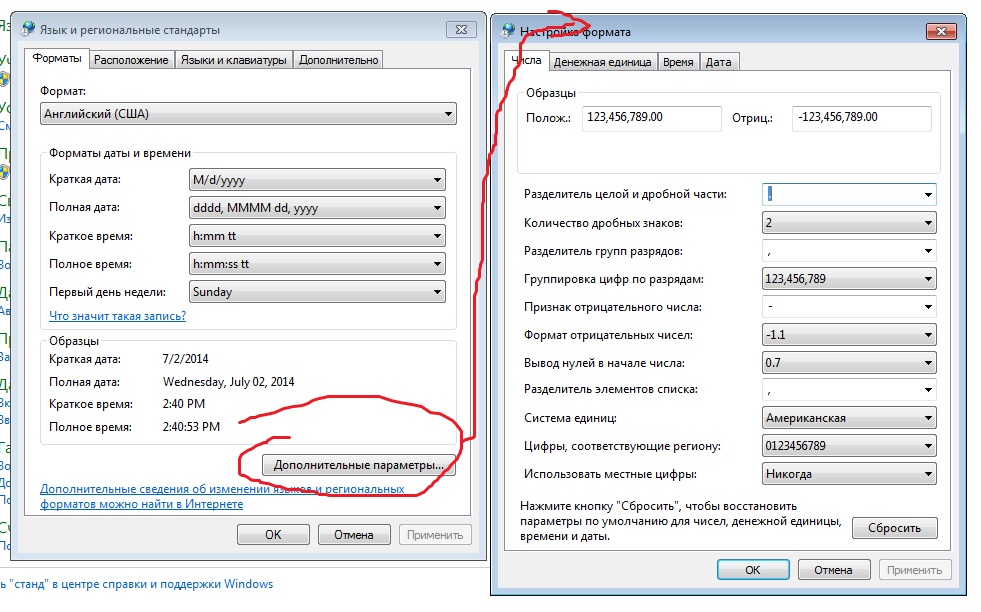Switch to the Языки и клавиатуры tab
Viewport: 981px width, 612px height.
[233, 60]
